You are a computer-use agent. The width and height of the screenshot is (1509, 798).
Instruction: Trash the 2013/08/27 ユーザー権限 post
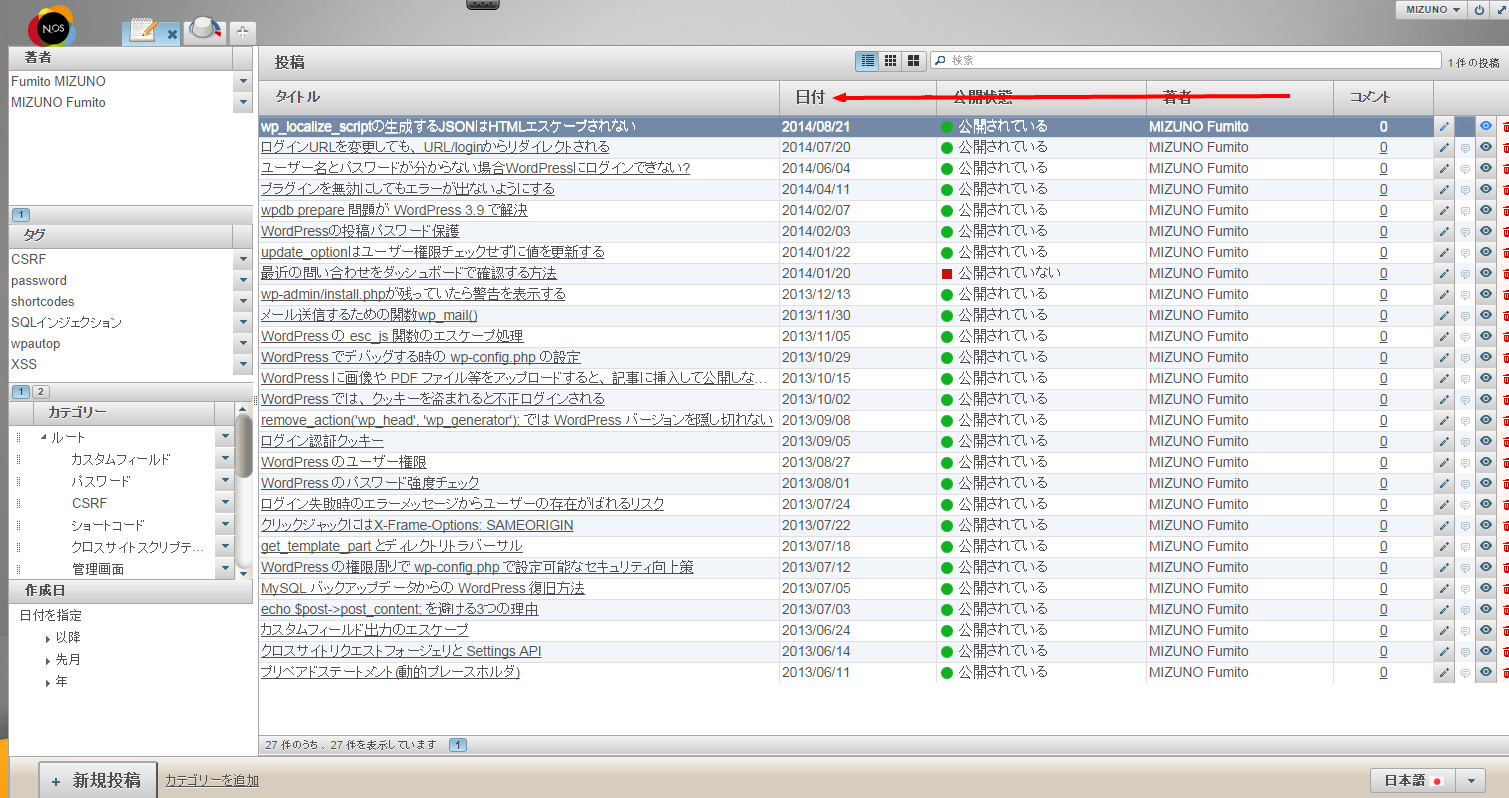point(1506,462)
